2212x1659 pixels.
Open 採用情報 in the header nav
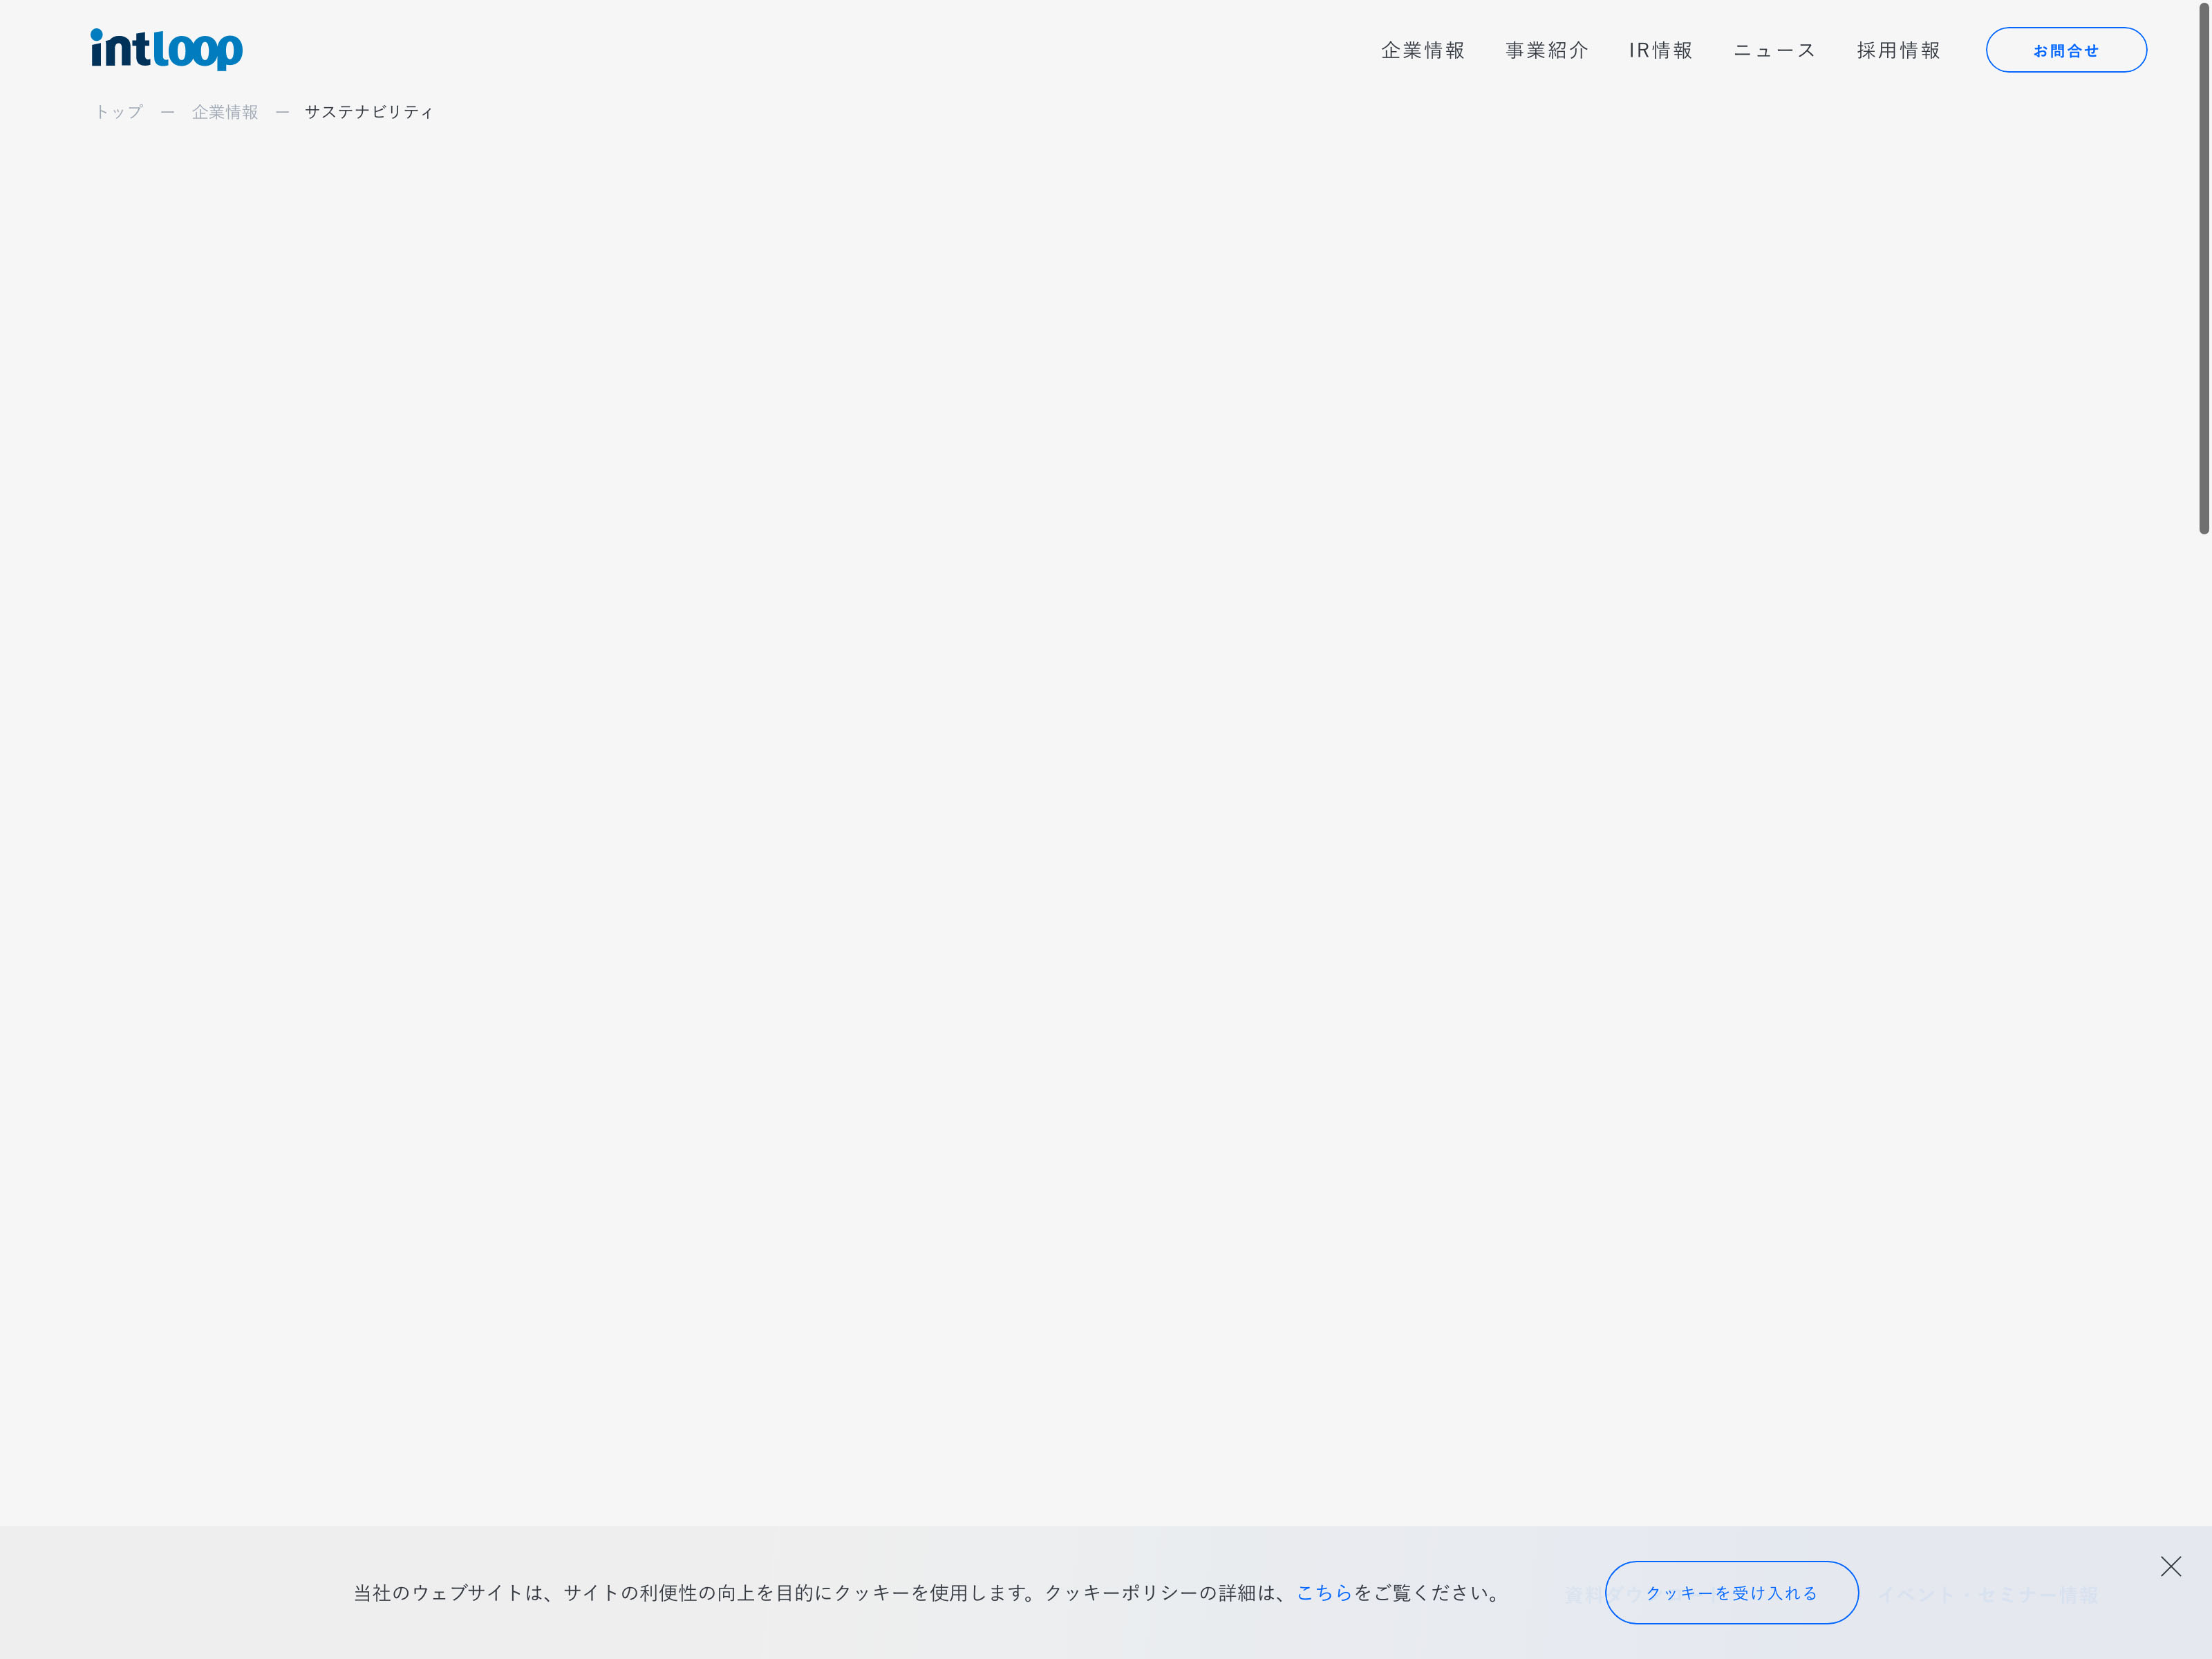1898,50
